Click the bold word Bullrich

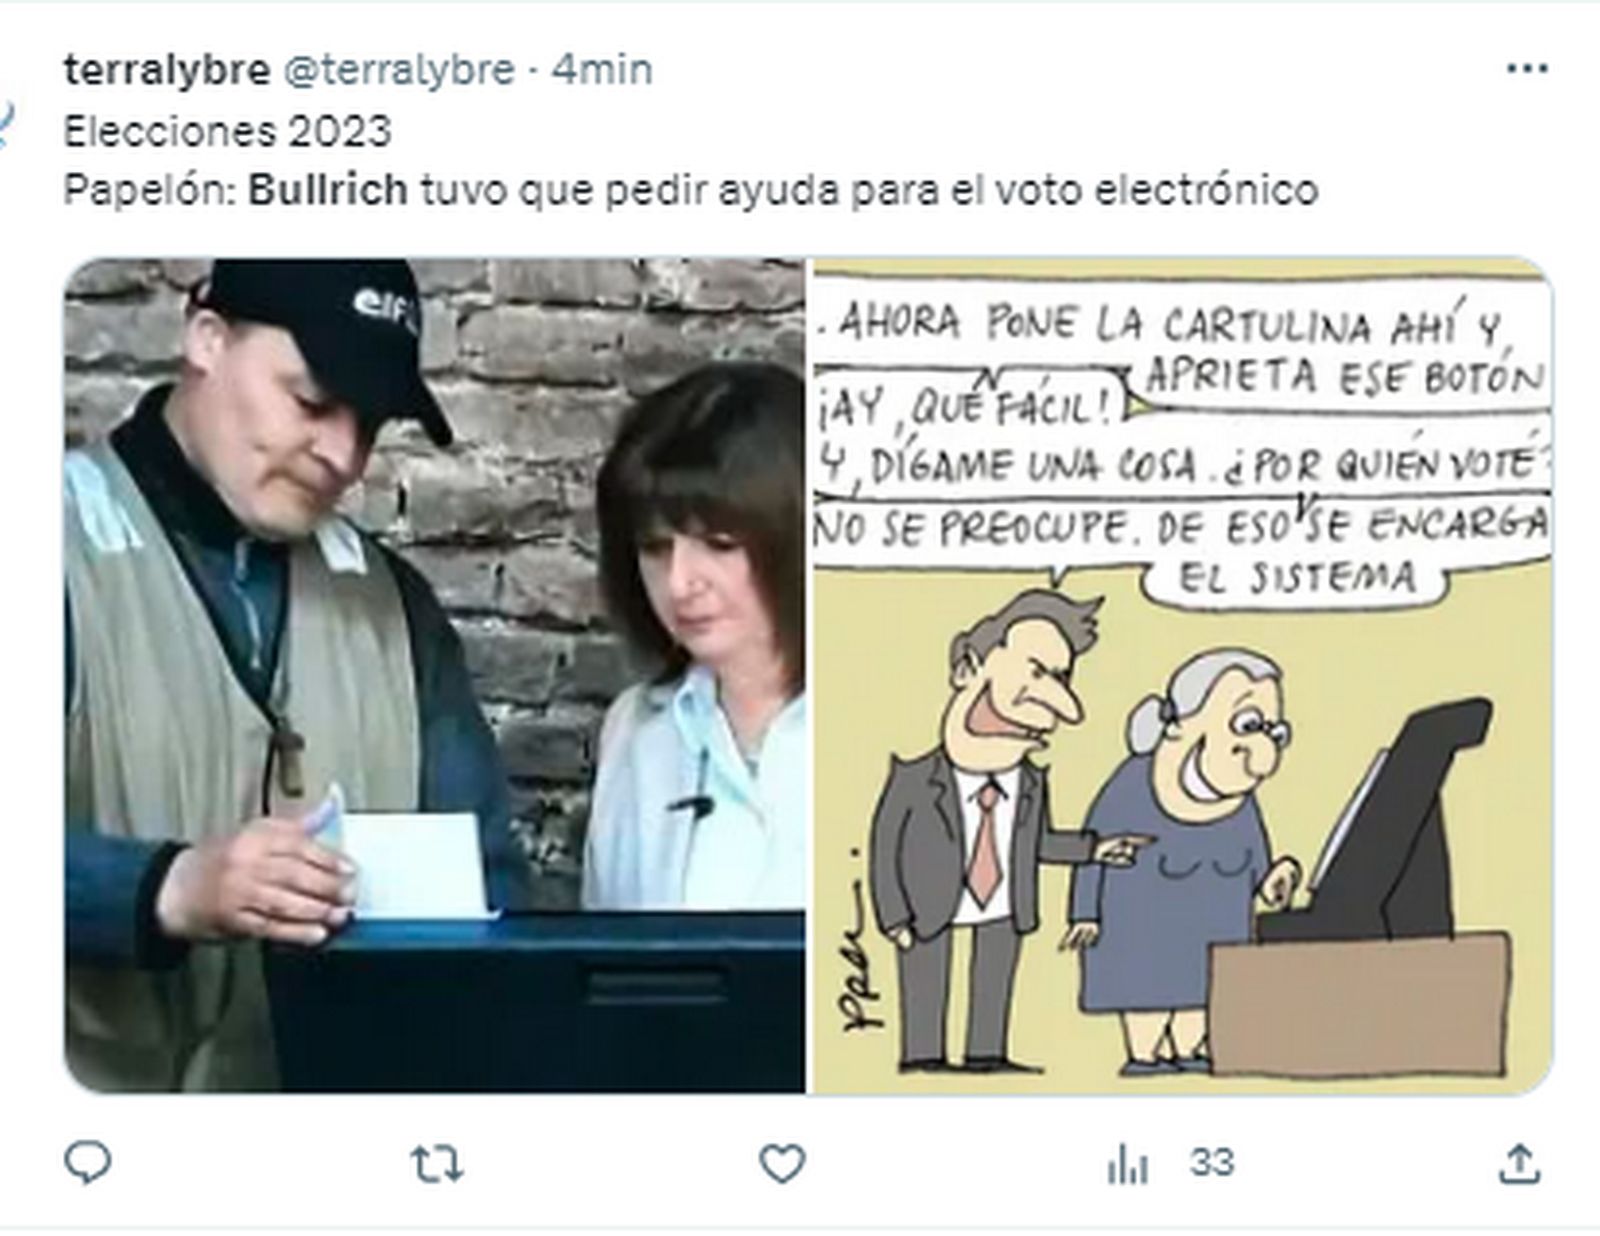pos(328,189)
